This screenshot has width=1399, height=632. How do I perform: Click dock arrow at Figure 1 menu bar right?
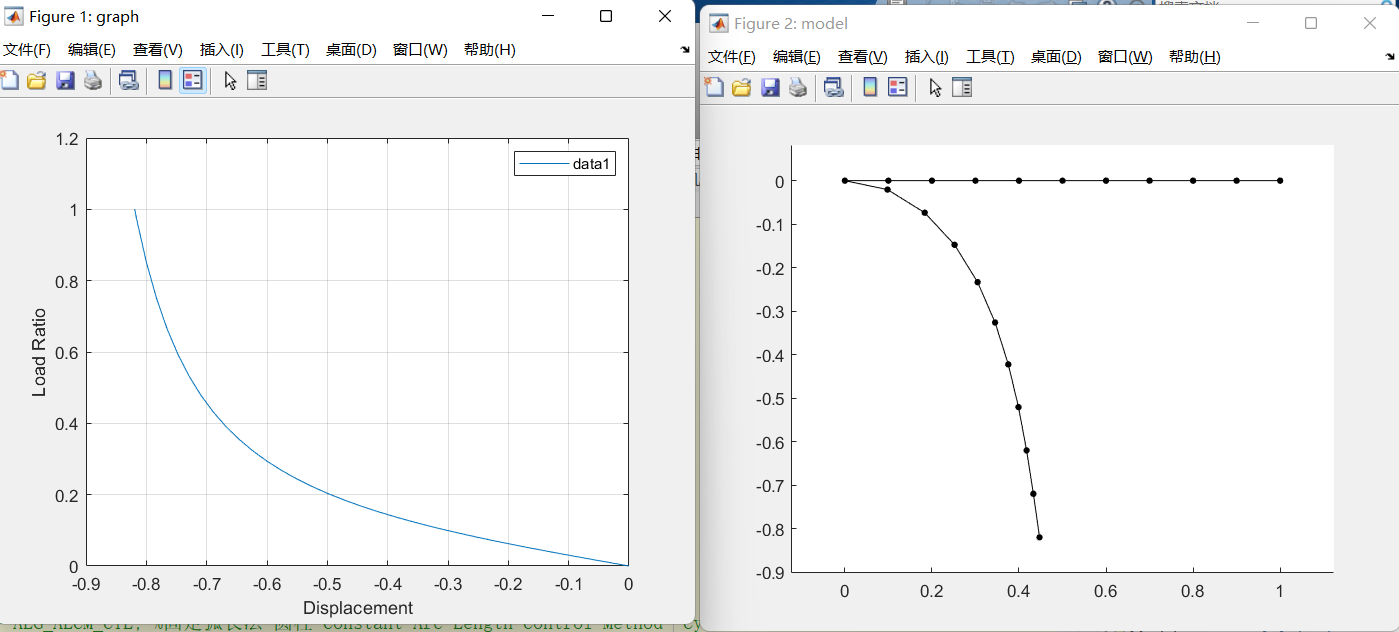(685, 50)
